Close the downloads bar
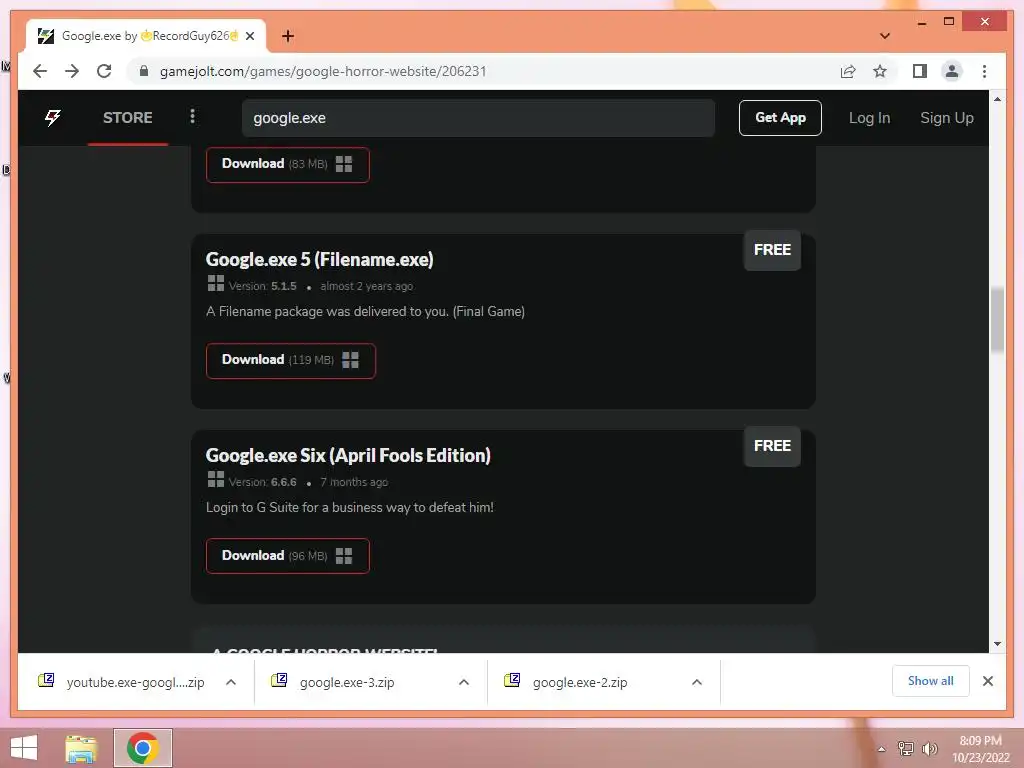 (x=988, y=681)
